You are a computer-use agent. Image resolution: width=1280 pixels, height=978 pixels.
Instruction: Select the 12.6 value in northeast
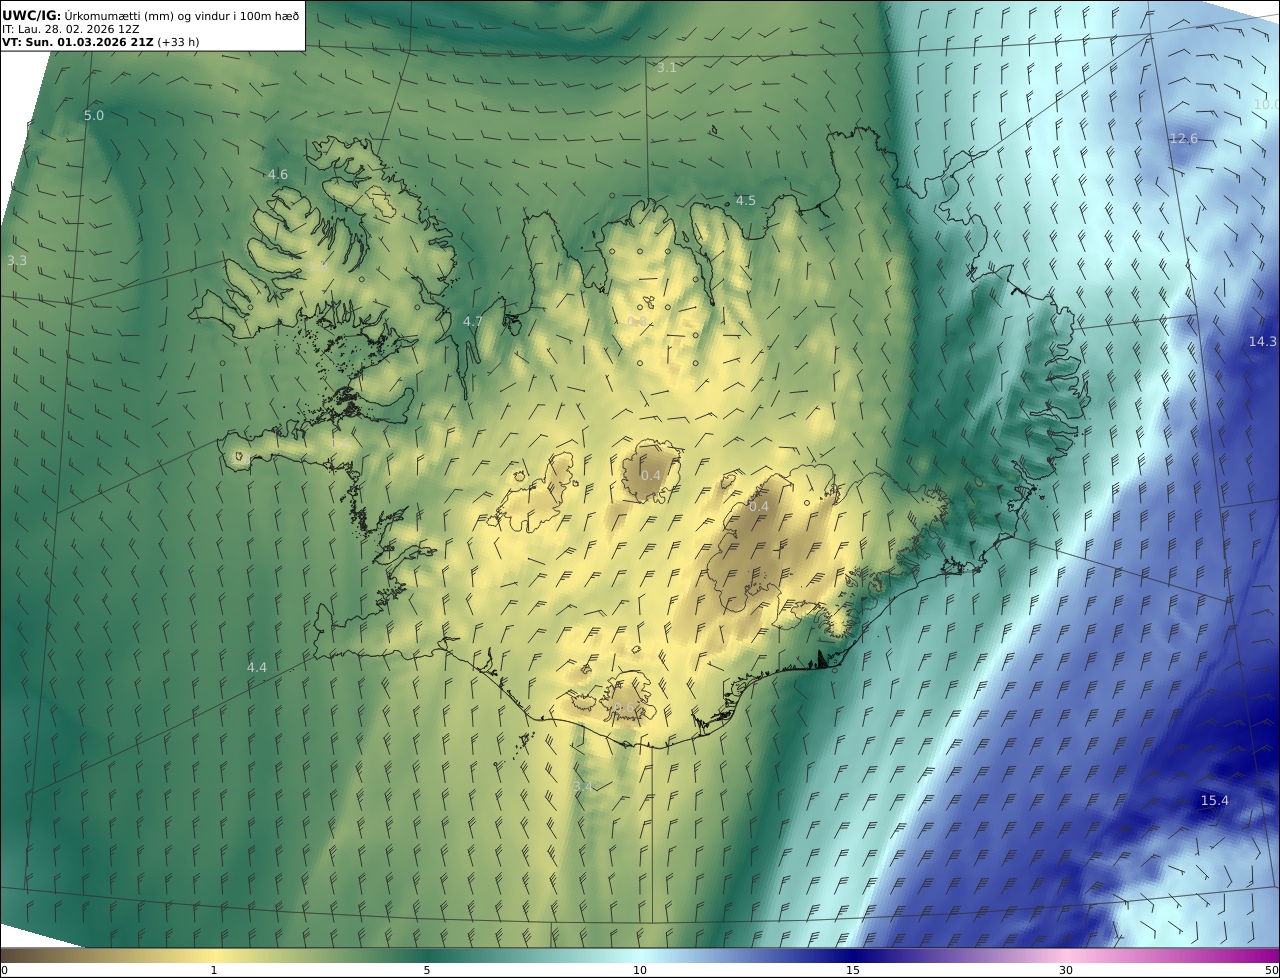[x=1183, y=139]
